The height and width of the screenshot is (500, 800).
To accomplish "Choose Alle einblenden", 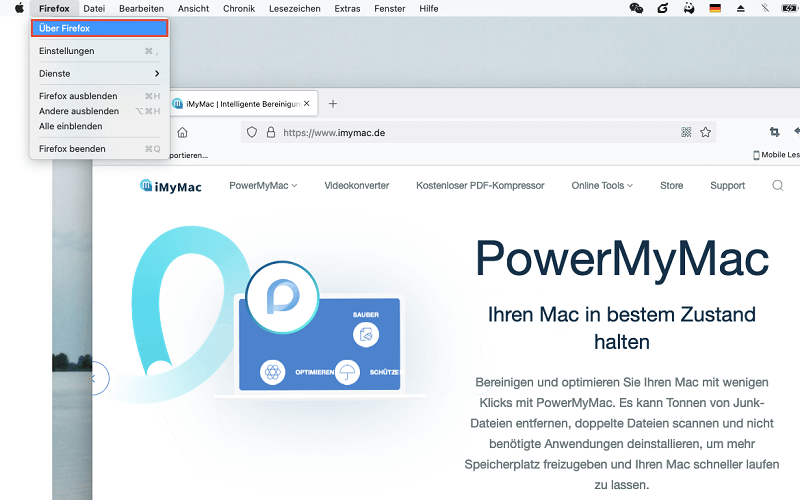I will click(99, 126).
